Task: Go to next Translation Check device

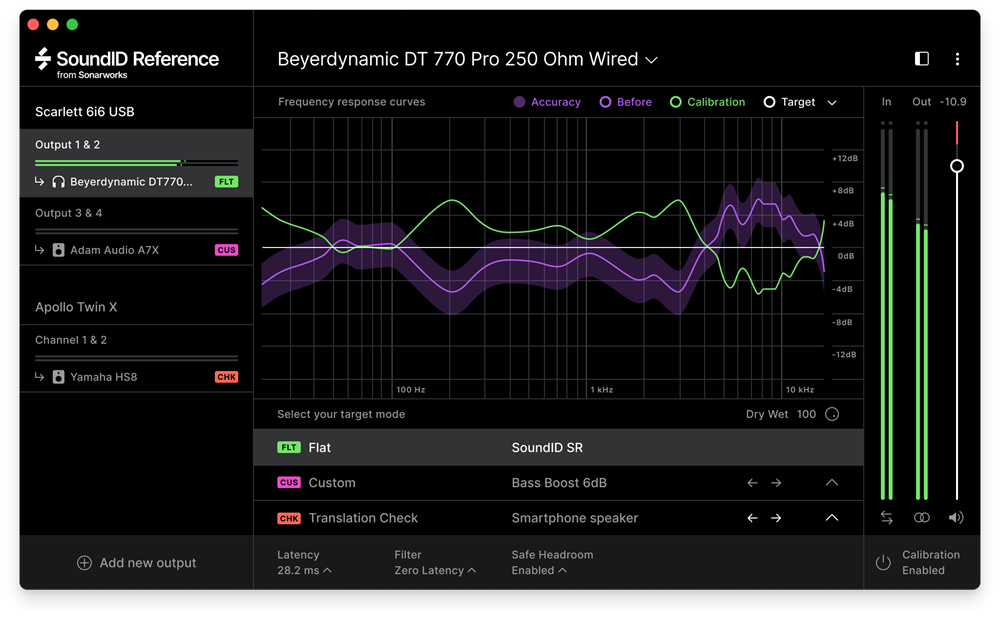Action: tap(776, 518)
